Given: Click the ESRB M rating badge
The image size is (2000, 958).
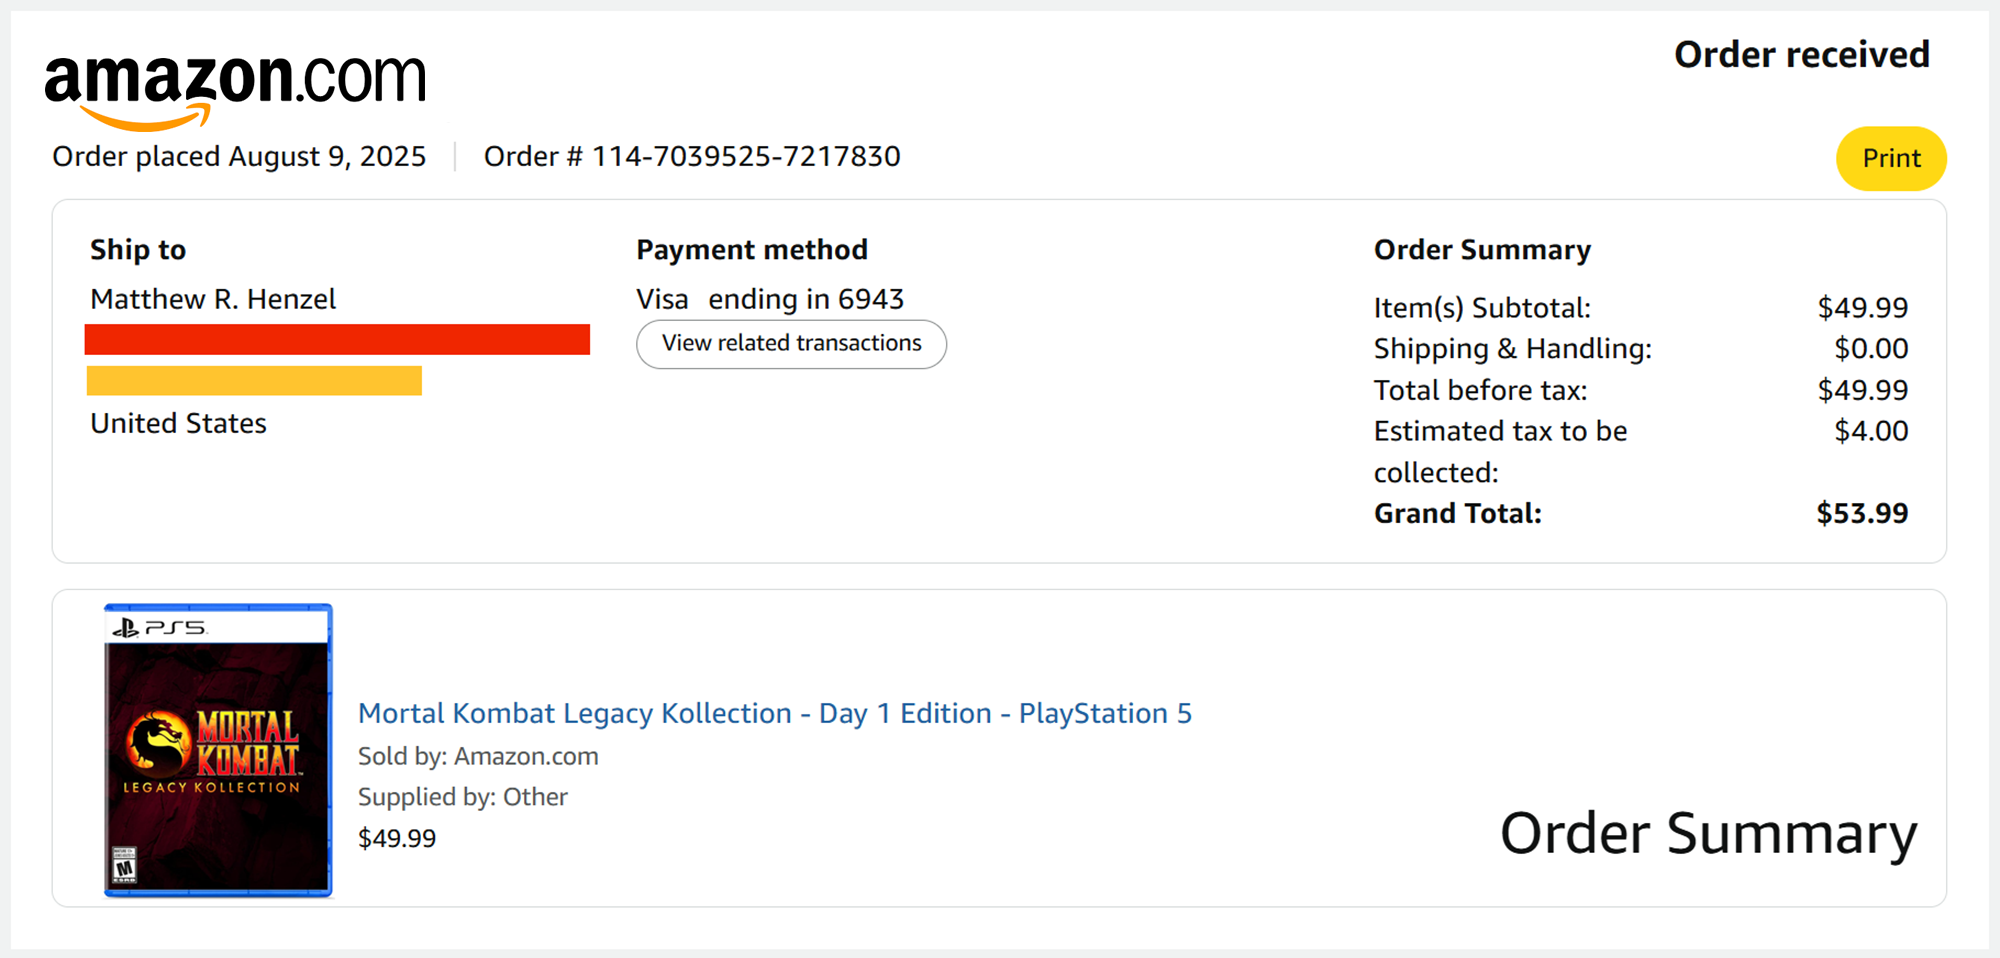Looking at the screenshot, I should [124, 866].
